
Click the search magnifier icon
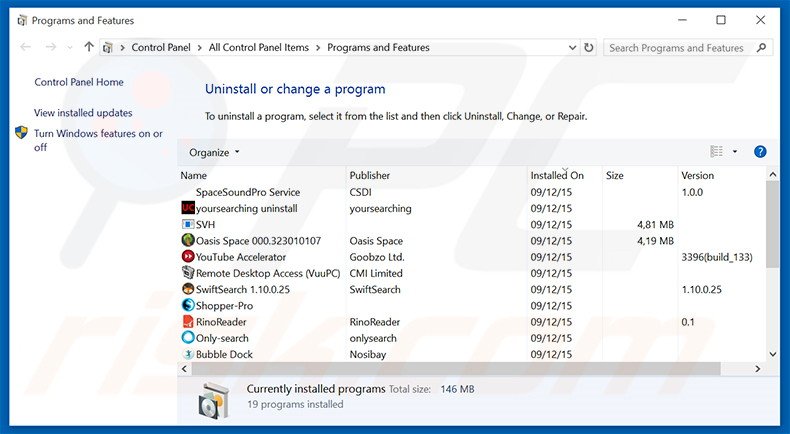coord(761,48)
